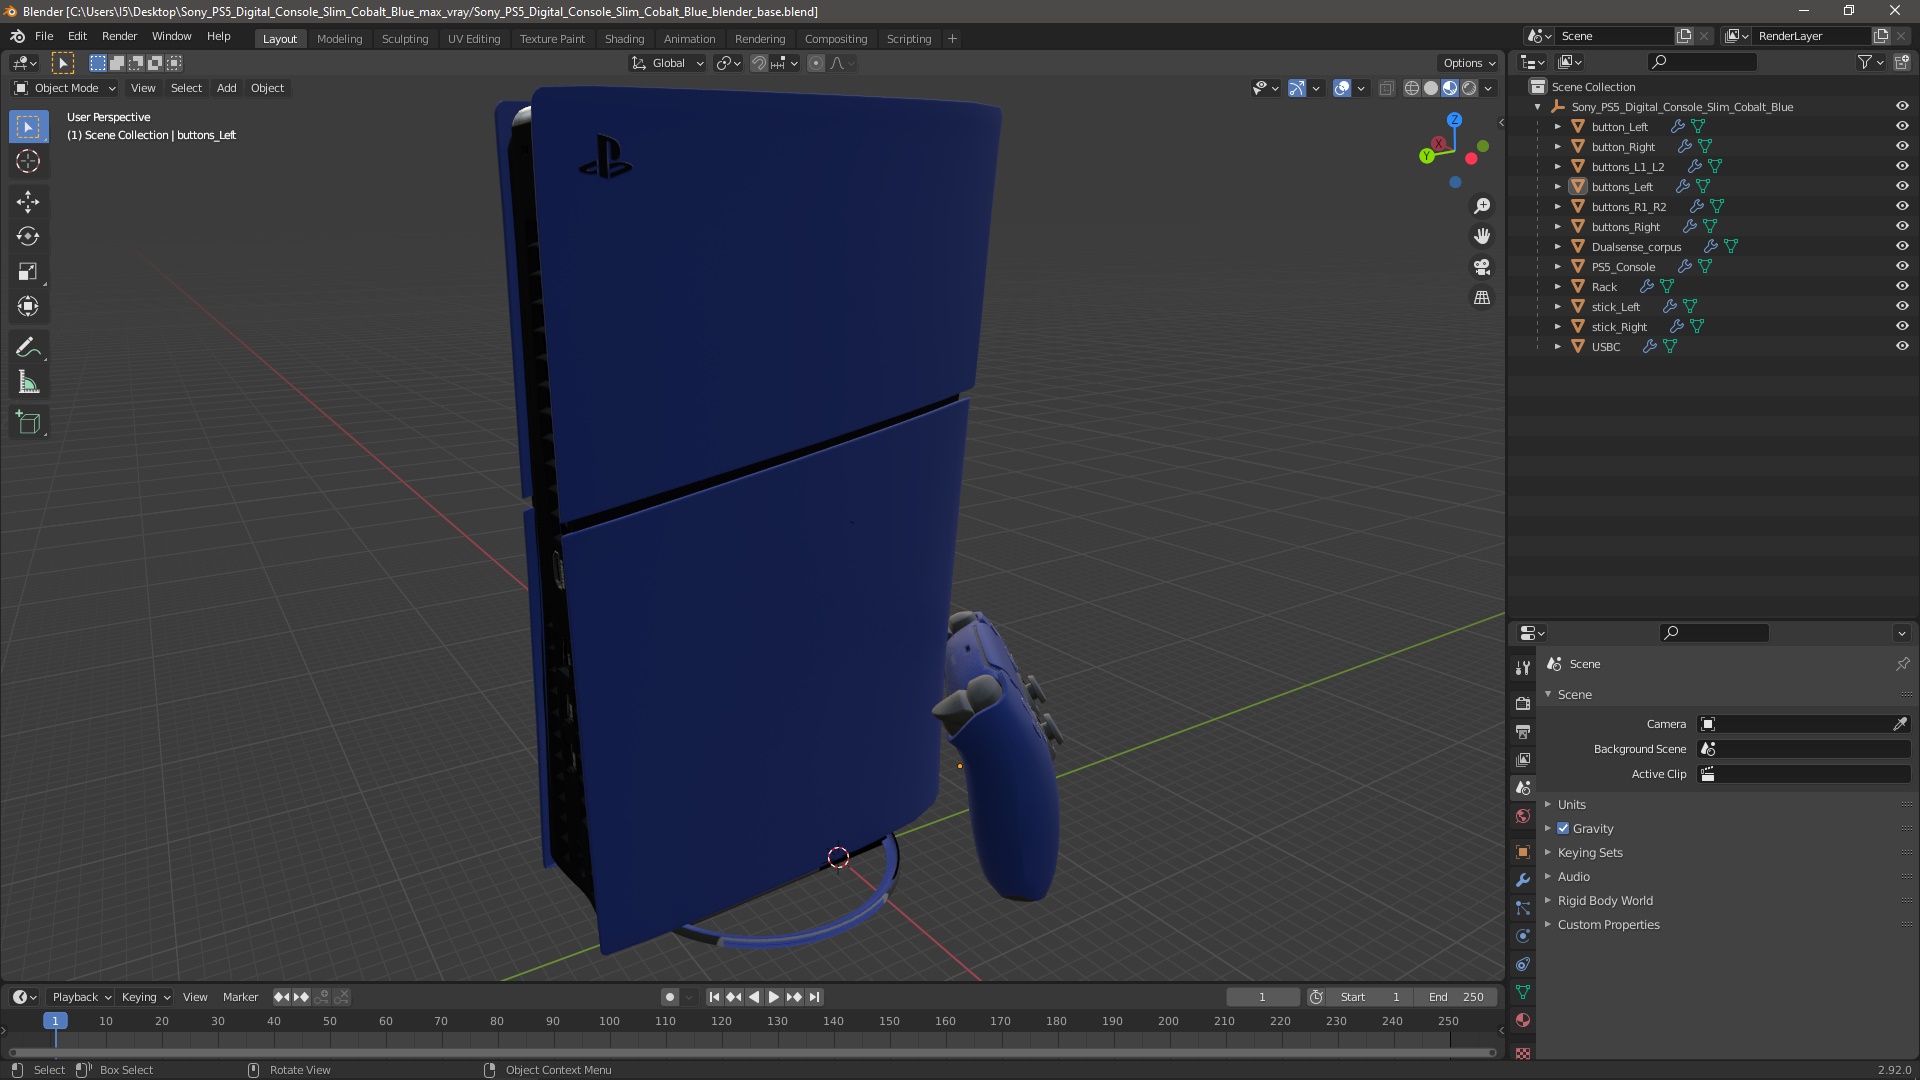Jump to the first frame
Viewport: 1920px width, 1080px height.
[714, 997]
